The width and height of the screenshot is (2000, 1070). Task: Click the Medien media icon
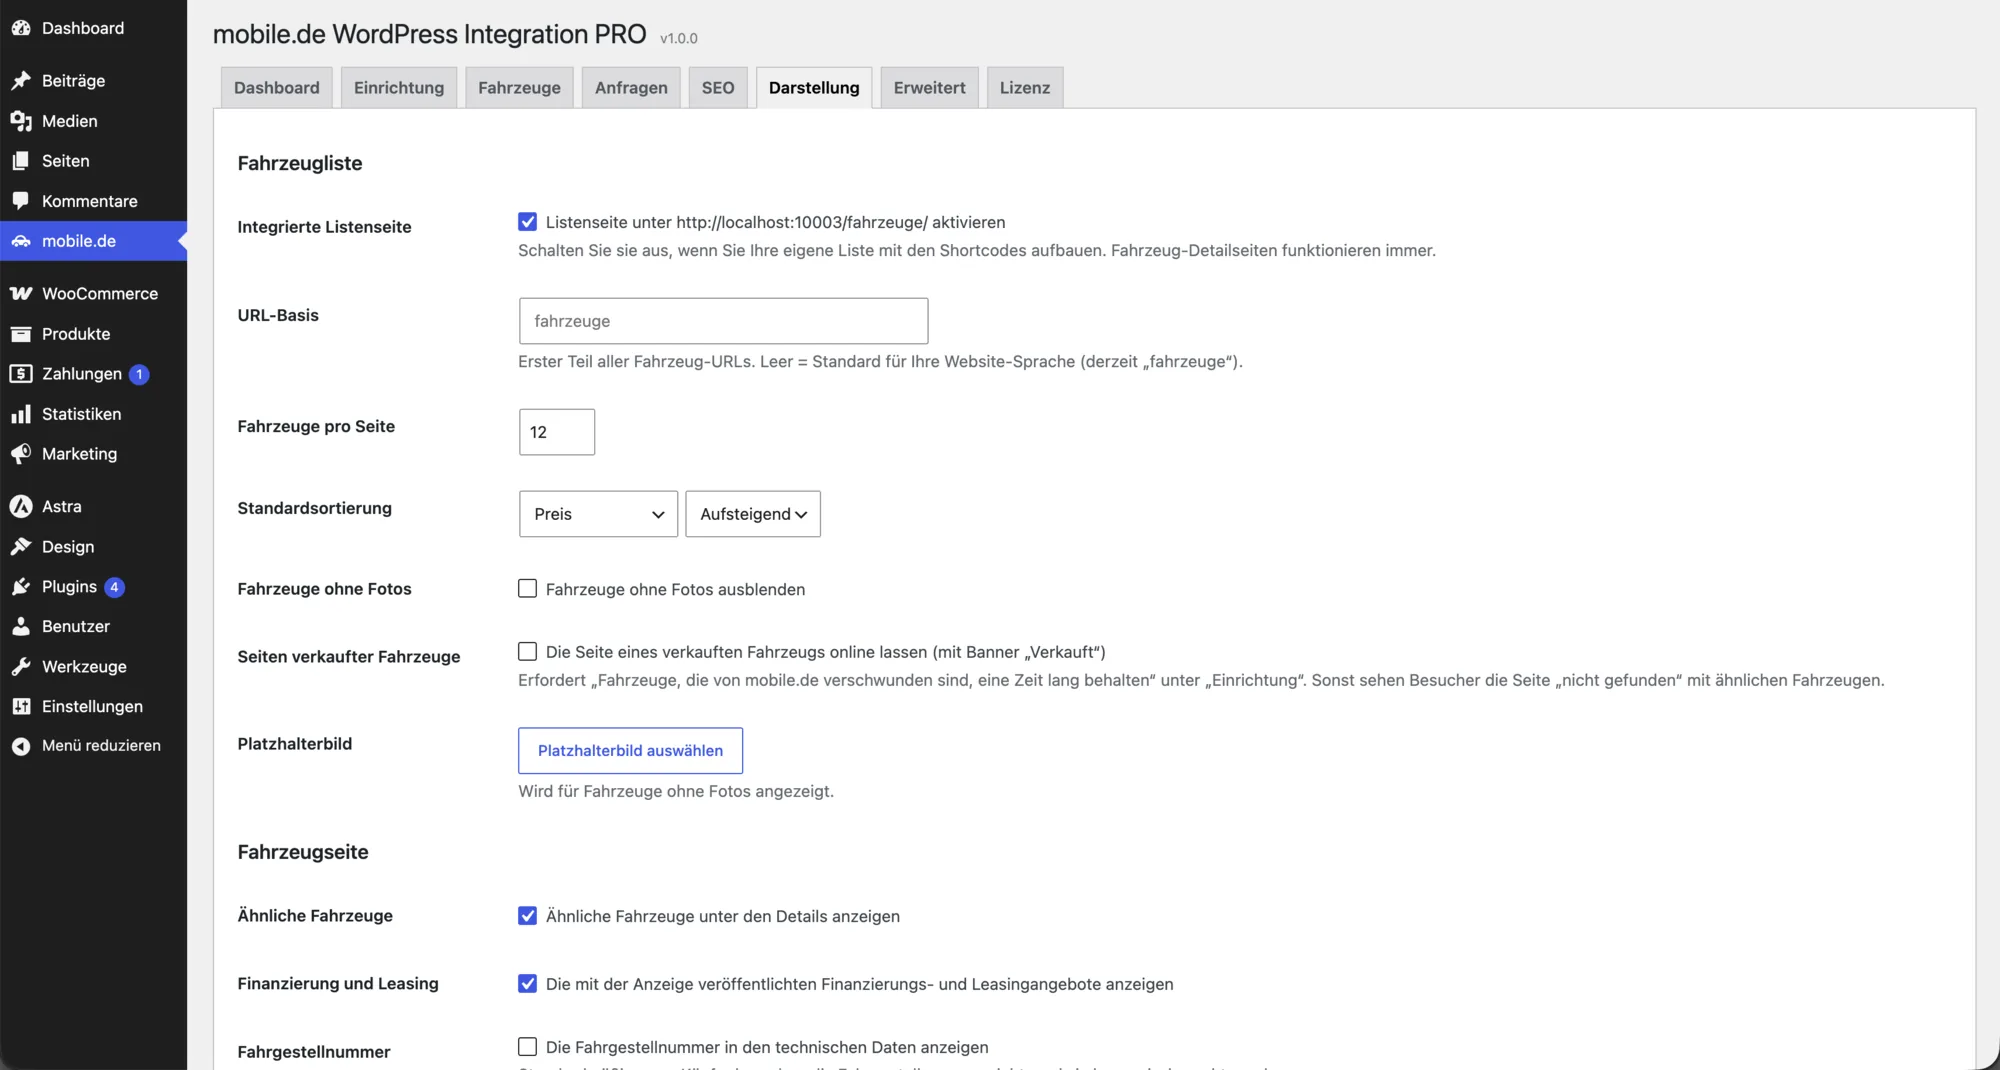click(21, 121)
